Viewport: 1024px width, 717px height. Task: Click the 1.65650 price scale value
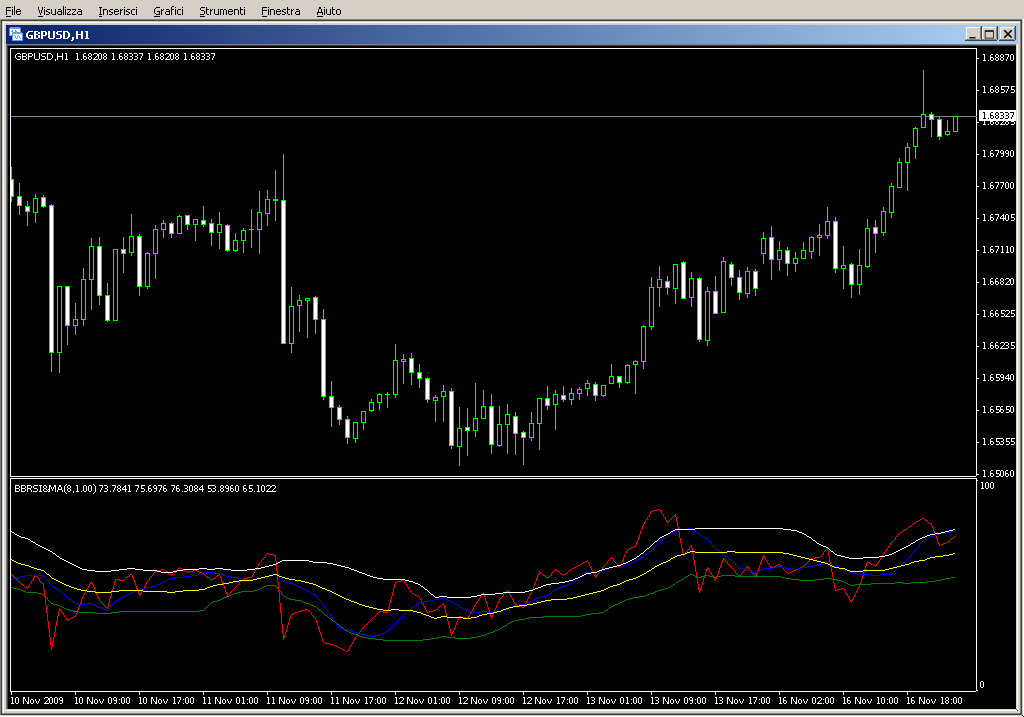(998, 409)
